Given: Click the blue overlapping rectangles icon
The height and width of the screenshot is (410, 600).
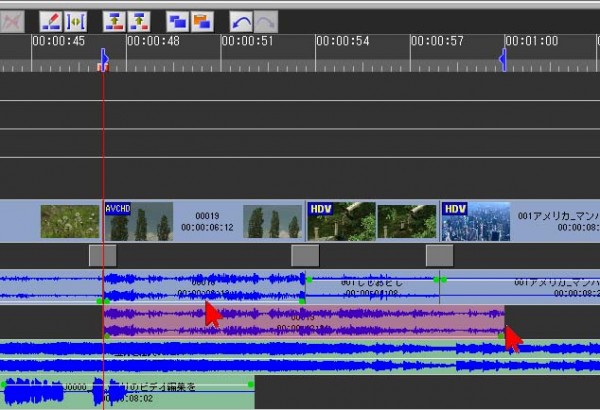Looking at the screenshot, I should pos(177,20).
